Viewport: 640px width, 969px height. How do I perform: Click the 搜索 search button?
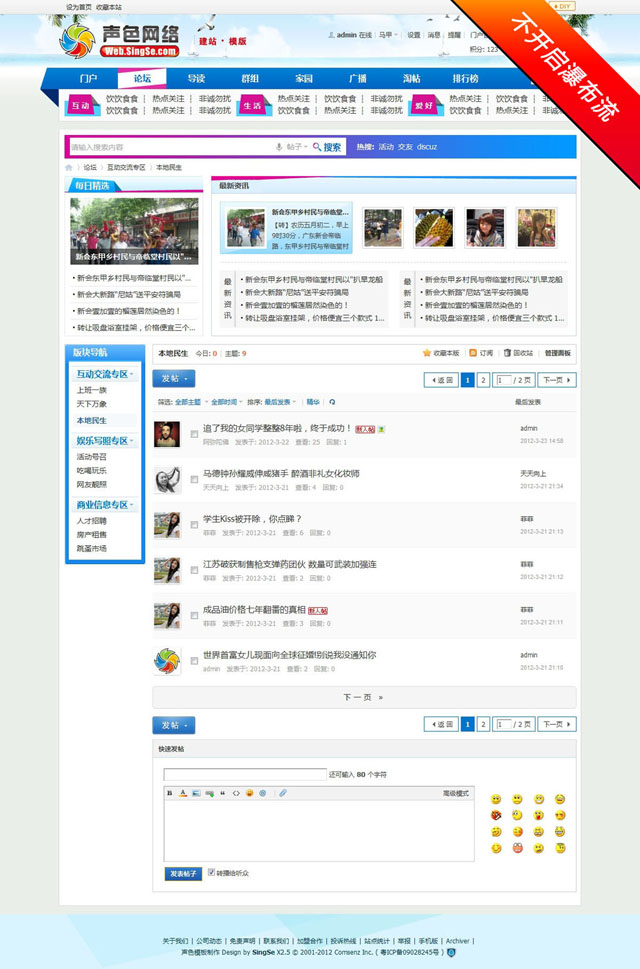click(x=327, y=147)
